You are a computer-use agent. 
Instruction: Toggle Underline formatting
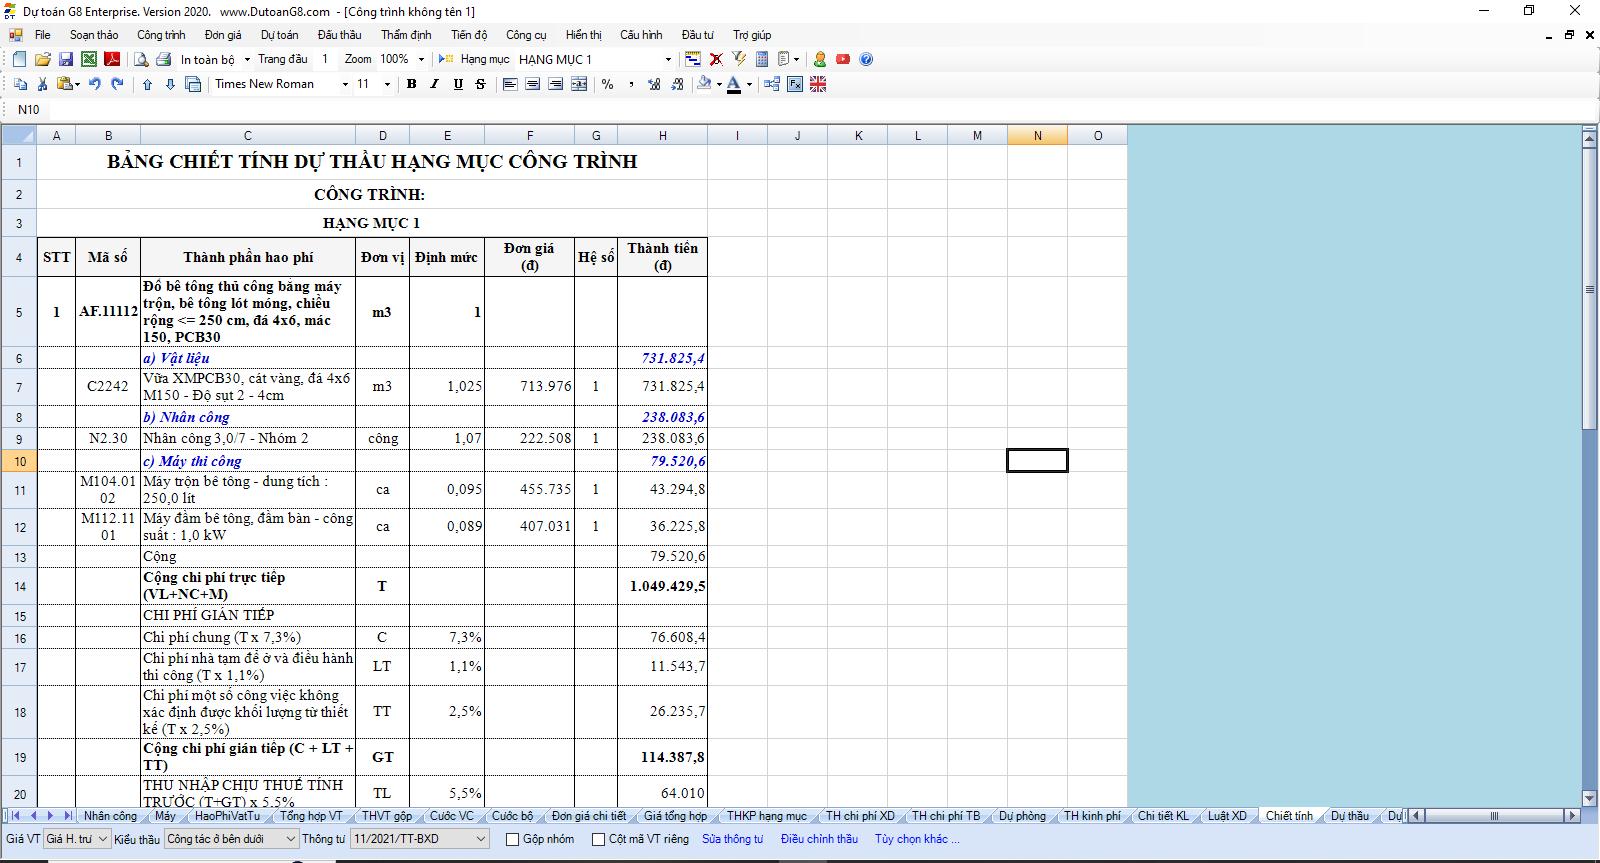(x=458, y=84)
